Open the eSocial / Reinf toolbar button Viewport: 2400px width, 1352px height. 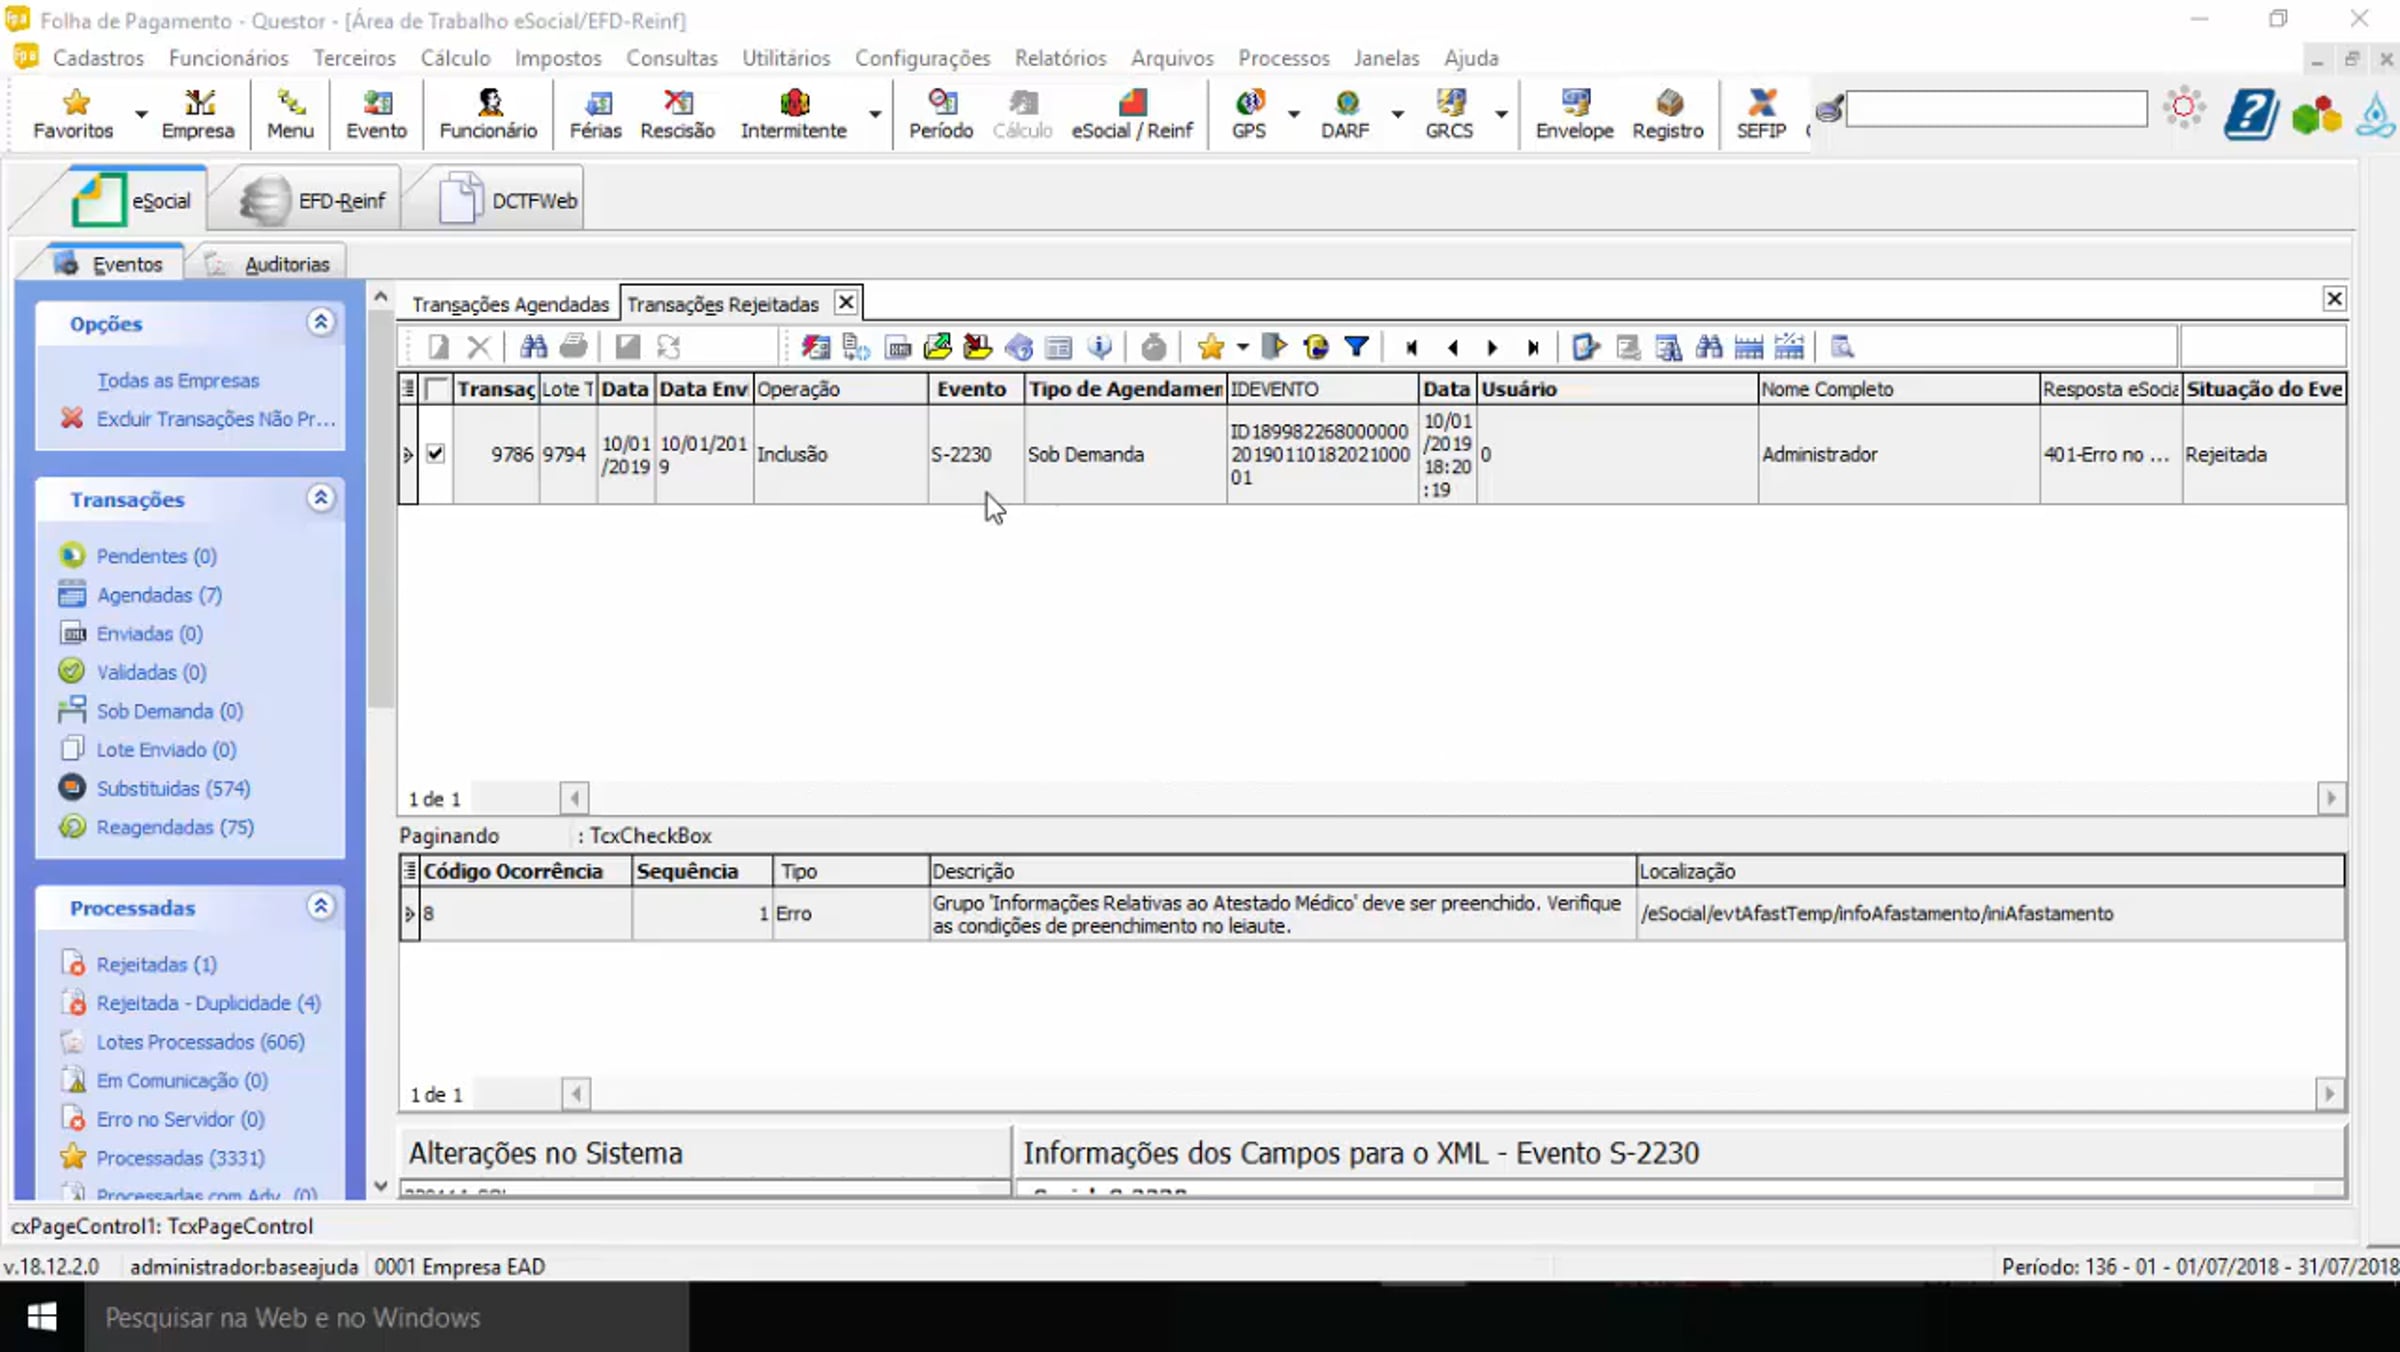(1132, 113)
